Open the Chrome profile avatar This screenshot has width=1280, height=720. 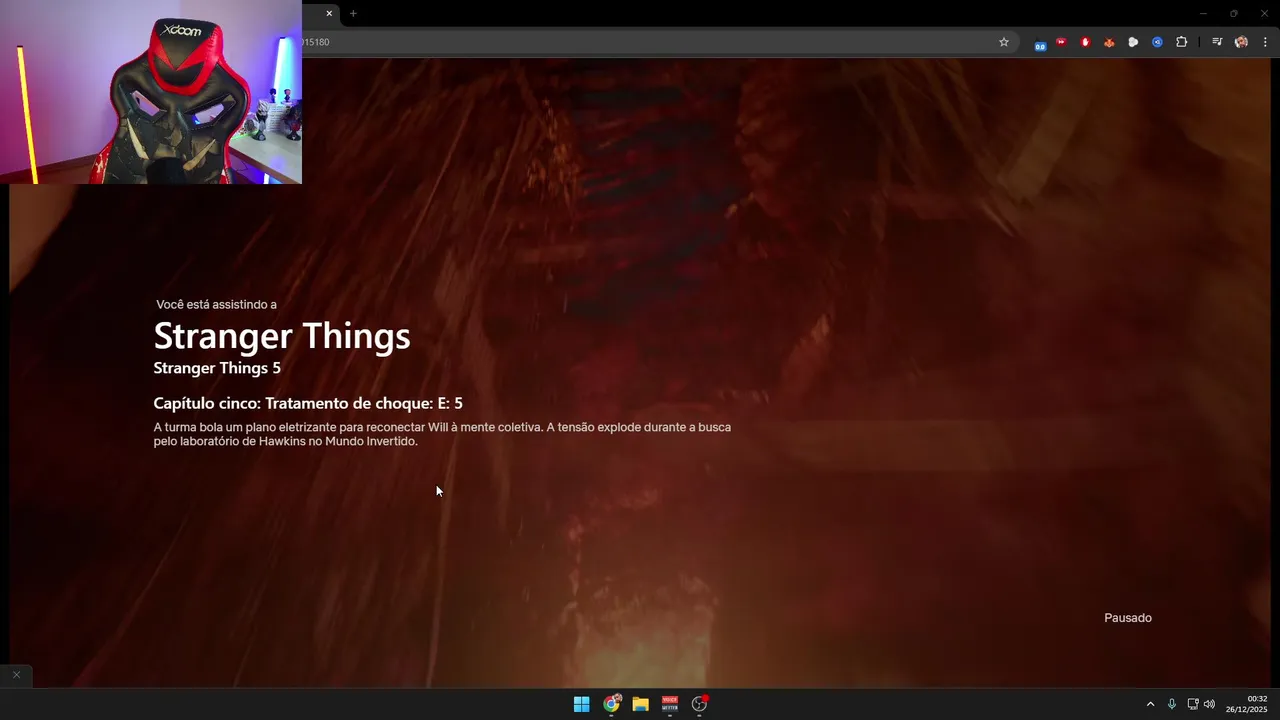[x=1241, y=42]
